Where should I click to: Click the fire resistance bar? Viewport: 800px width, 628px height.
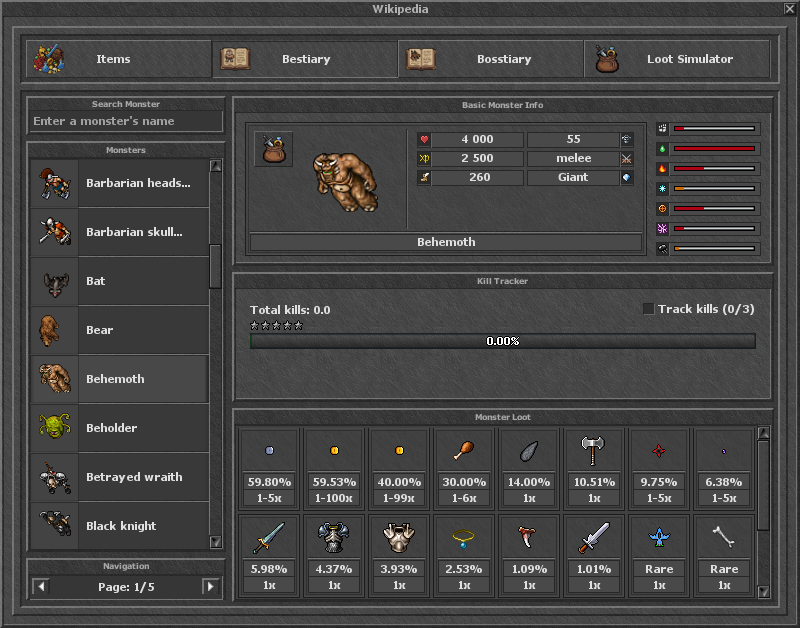coord(714,168)
